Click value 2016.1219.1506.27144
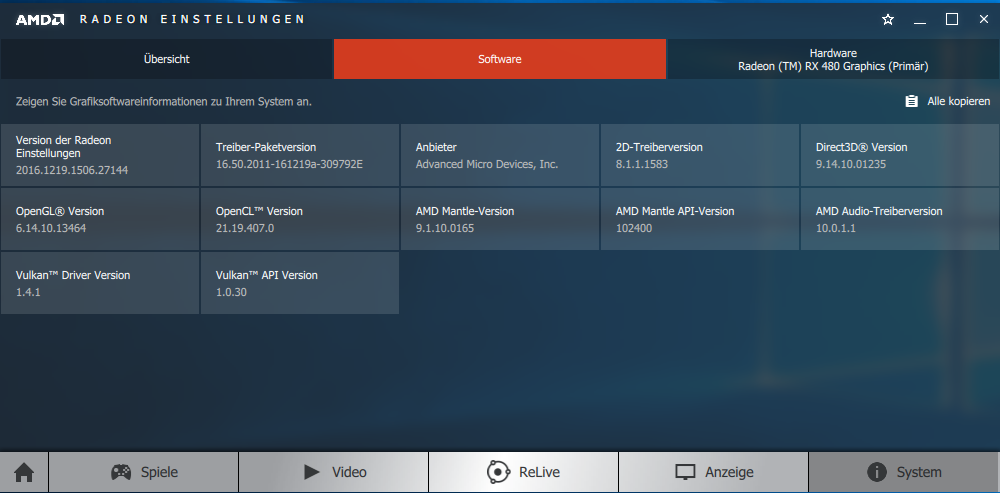 coord(72,170)
